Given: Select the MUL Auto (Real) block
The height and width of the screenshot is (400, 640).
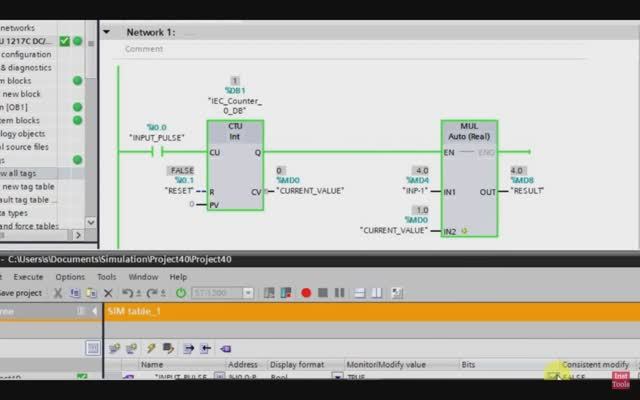Looking at the screenshot, I should (469, 178).
